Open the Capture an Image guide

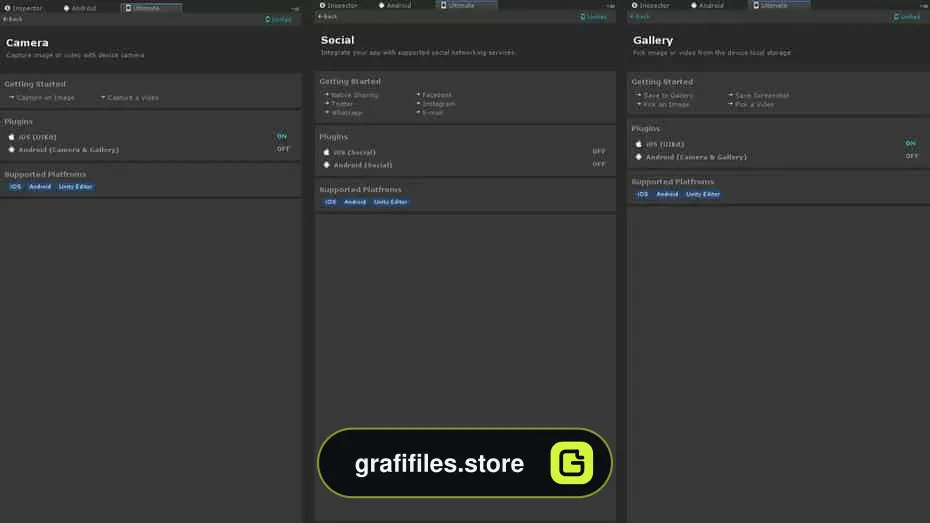click(x=42, y=98)
